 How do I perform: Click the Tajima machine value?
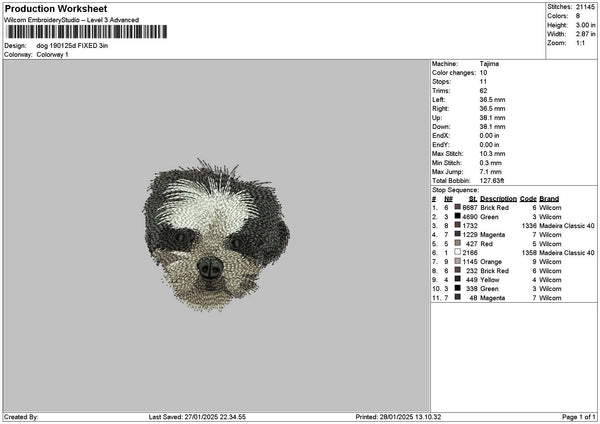pos(489,64)
